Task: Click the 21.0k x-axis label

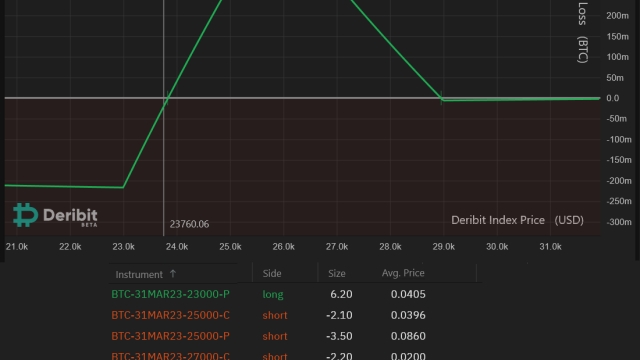Action: pyautogui.click(x=17, y=247)
